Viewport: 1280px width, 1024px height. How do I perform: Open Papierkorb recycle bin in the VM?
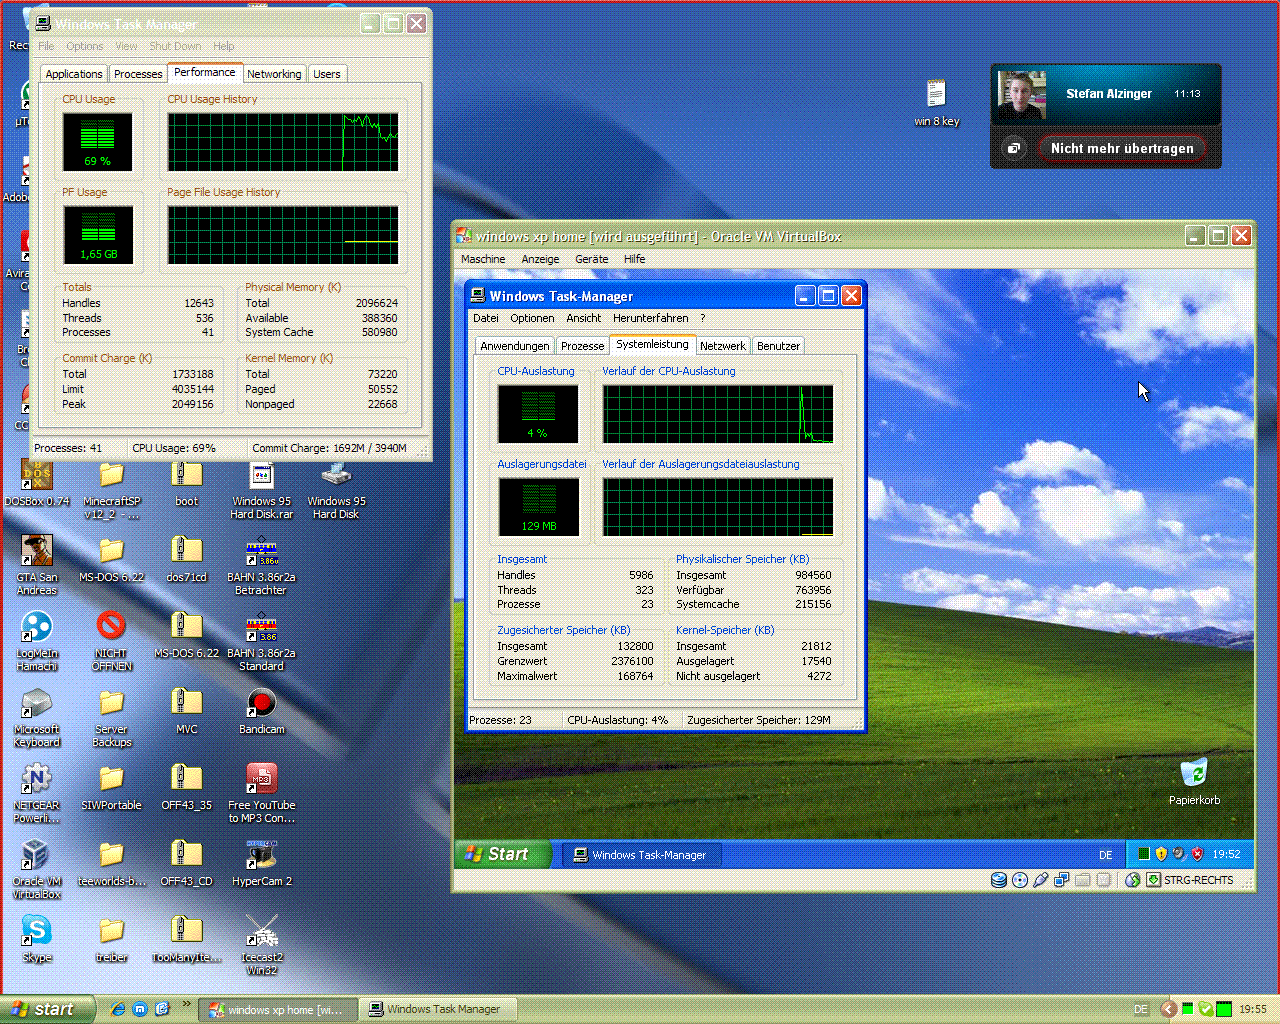tap(1194, 772)
